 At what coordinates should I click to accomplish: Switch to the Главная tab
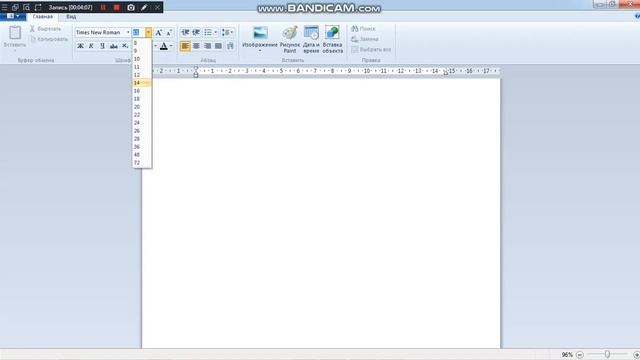pos(43,17)
